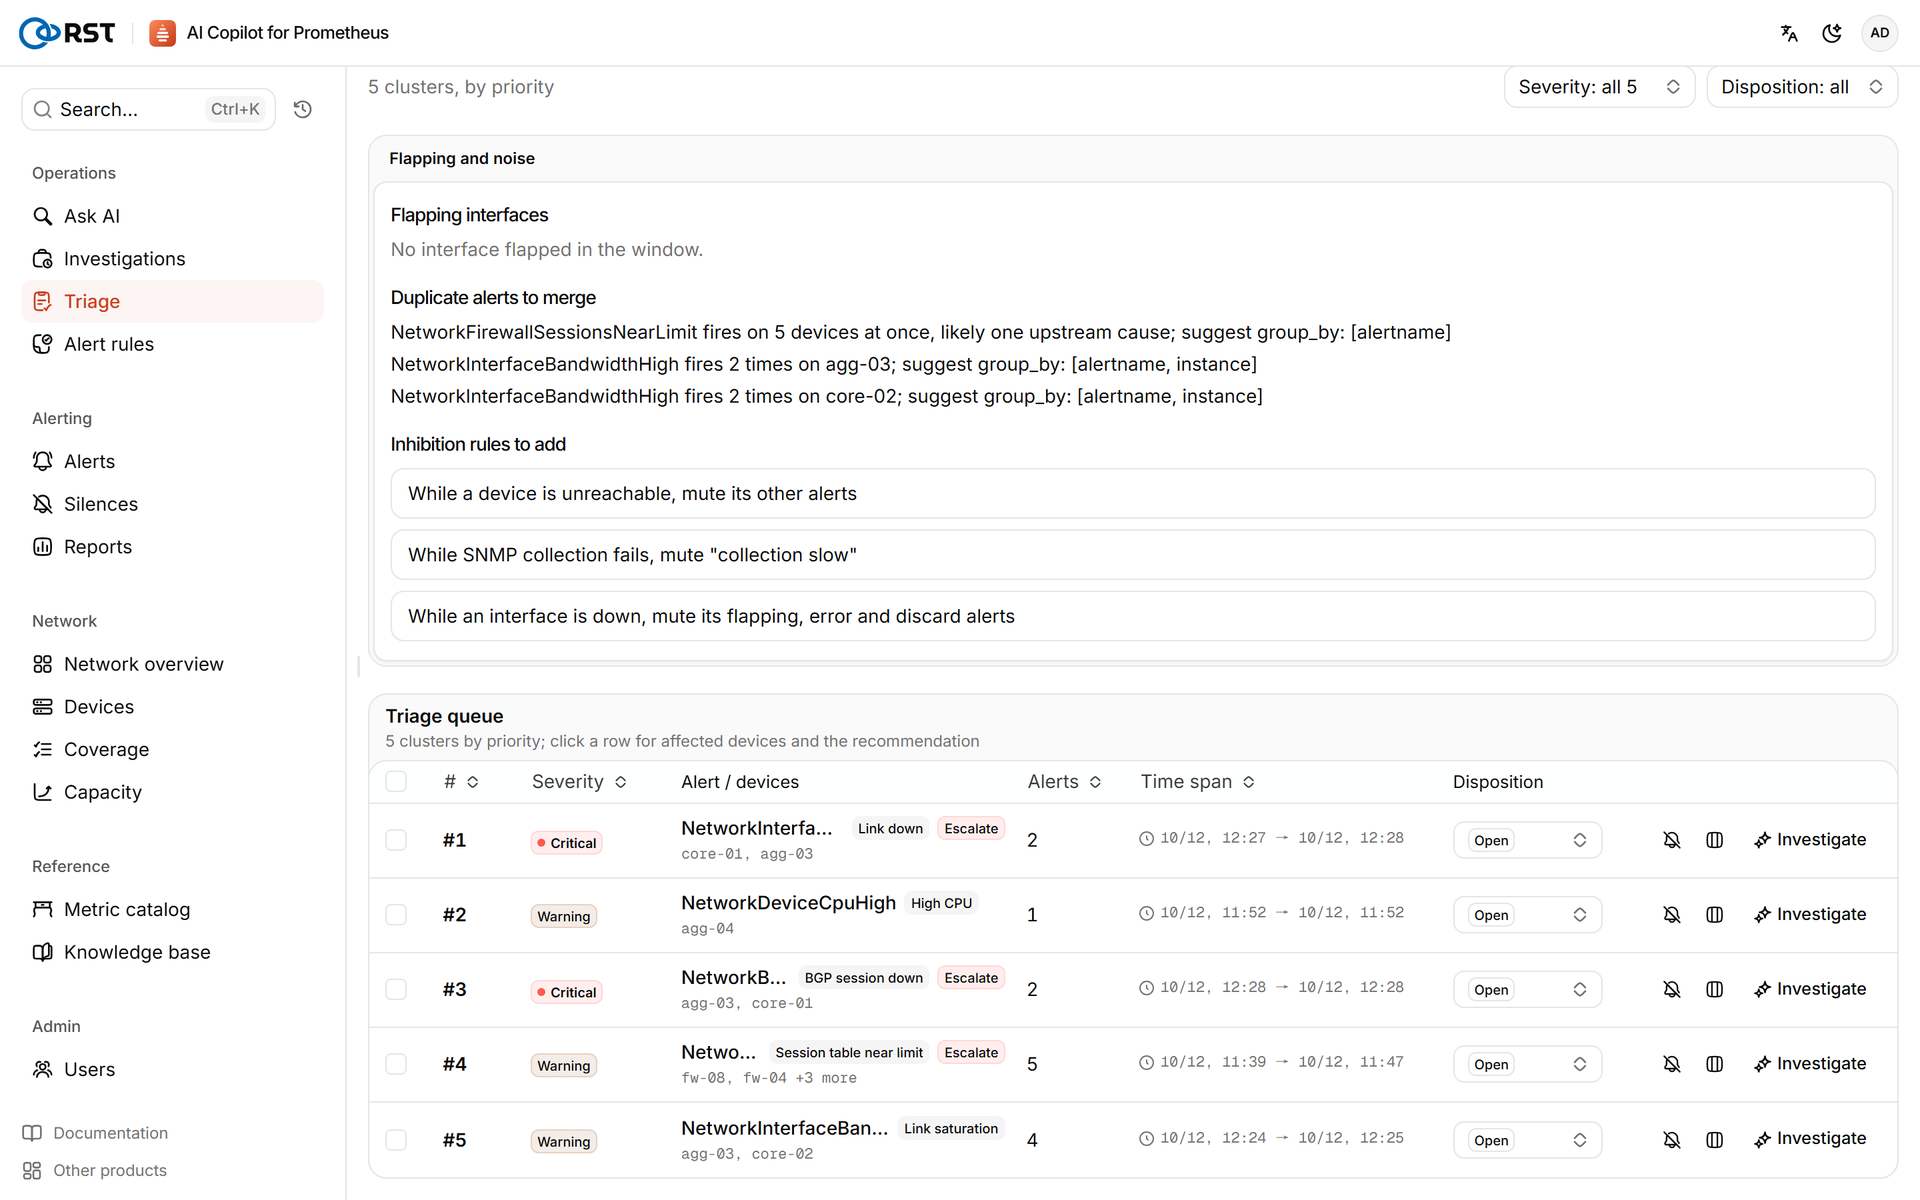Click the orange AI Copilot app icon
1920x1200 pixels.
[x=162, y=33]
